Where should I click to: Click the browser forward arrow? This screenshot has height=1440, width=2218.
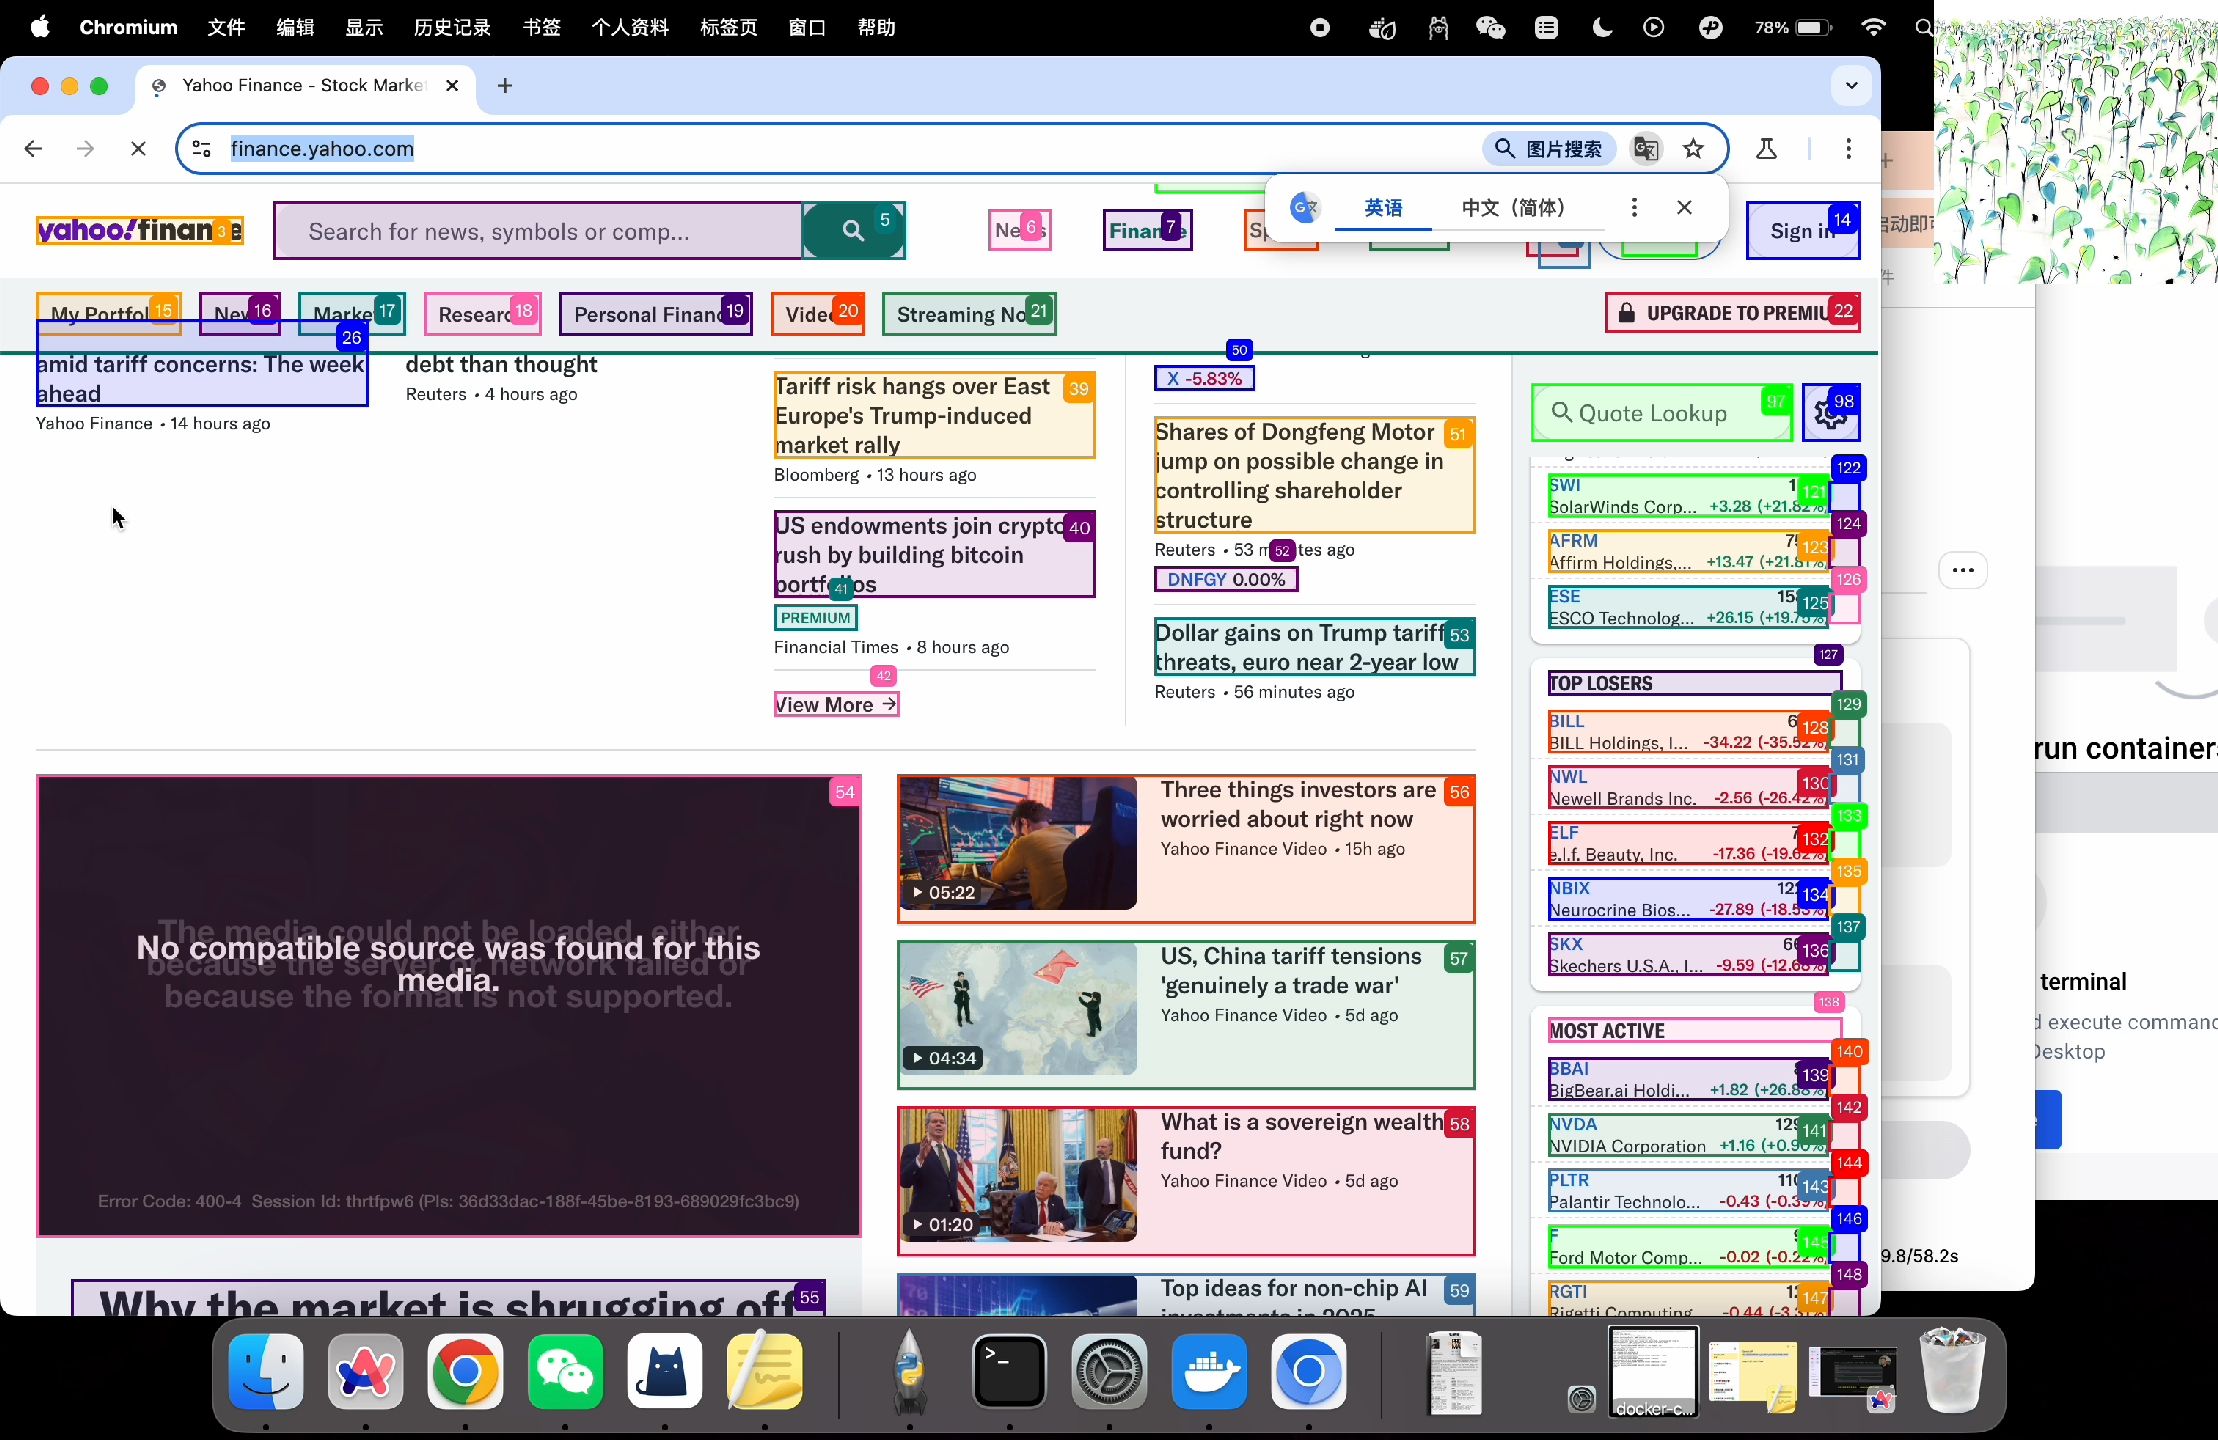[86, 149]
